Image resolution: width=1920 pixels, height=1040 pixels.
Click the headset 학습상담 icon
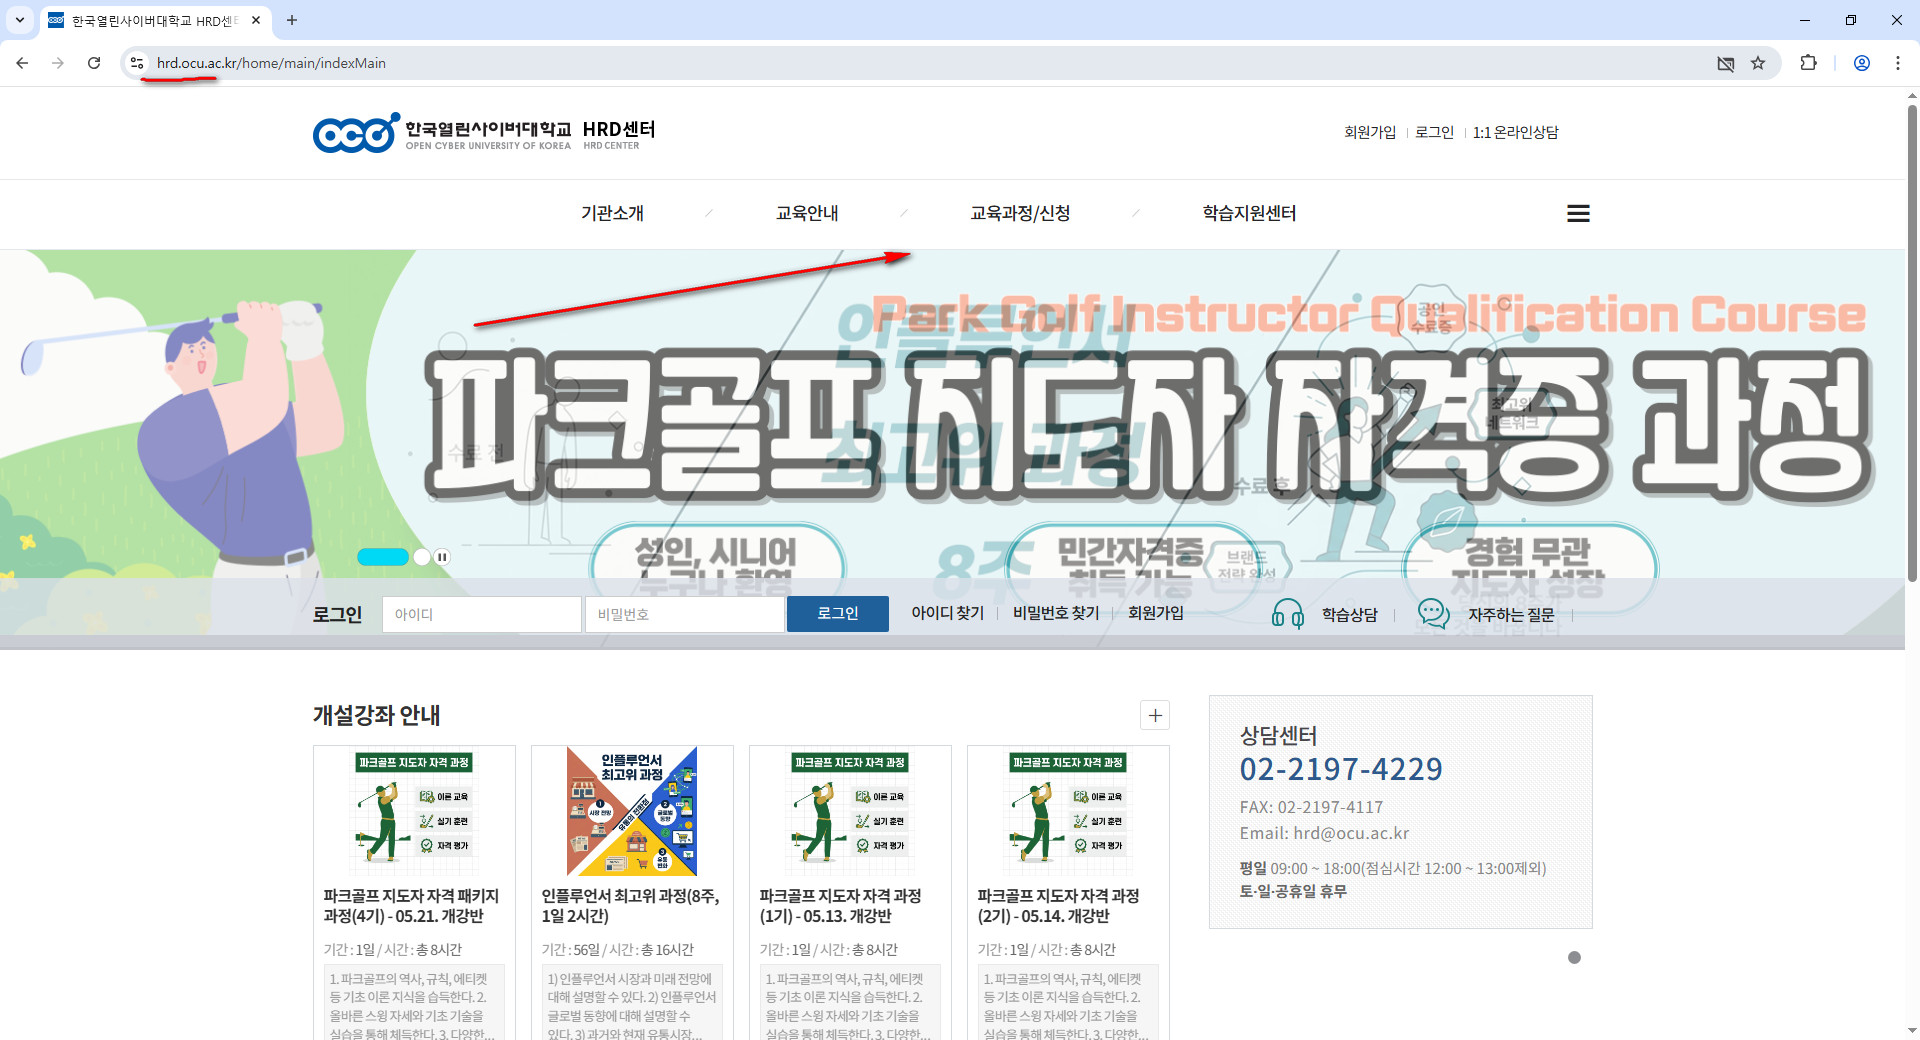1287,613
